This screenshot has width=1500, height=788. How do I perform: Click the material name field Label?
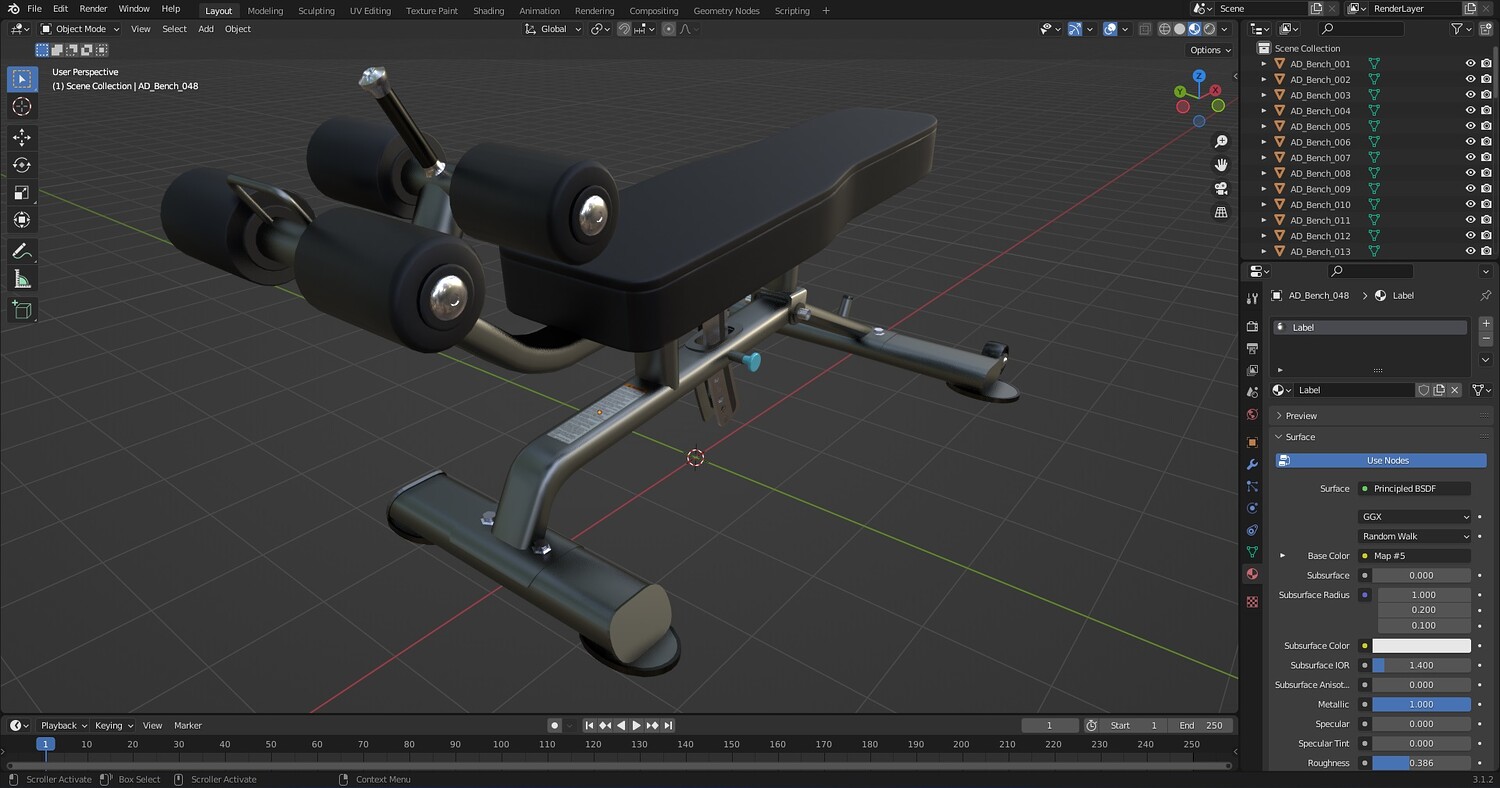click(1355, 390)
